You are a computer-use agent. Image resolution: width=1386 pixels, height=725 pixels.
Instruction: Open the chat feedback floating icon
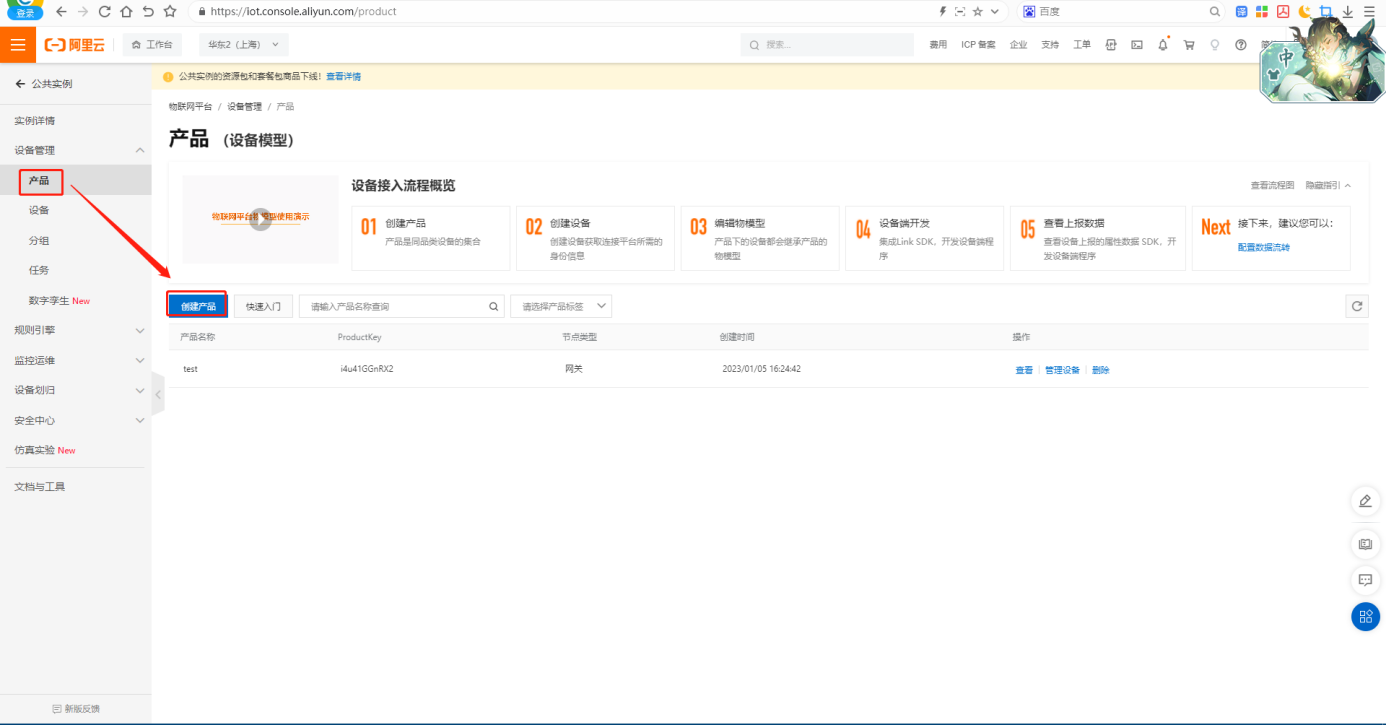(1365, 580)
